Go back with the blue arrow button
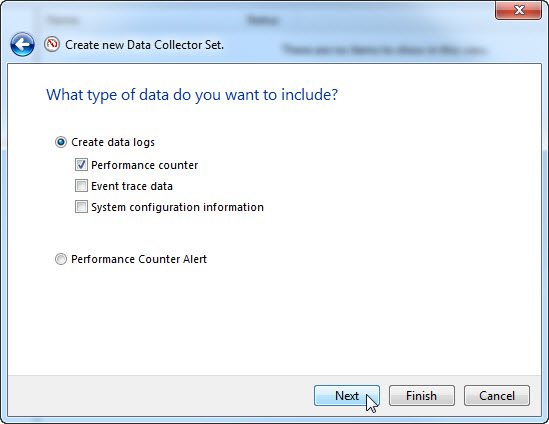This screenshot has height=424, width=549. 22,44
